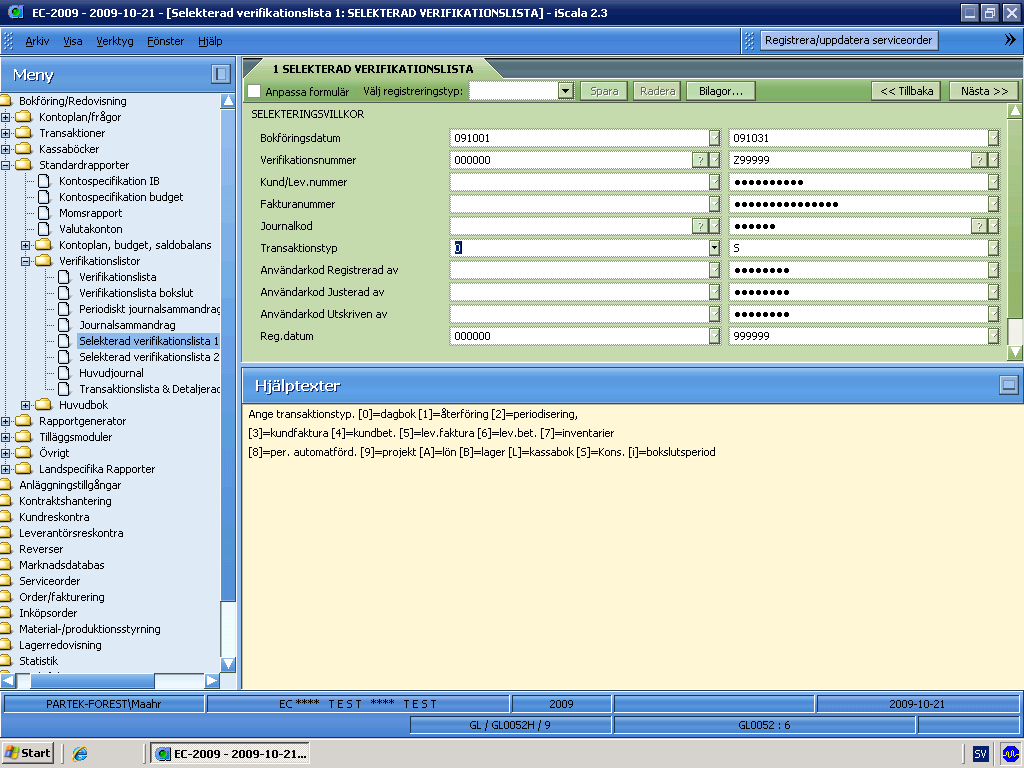This screenshot has height=768, width=1024.
Task: Proceed with Nästa >> button
Action: (x=984, y=91)
